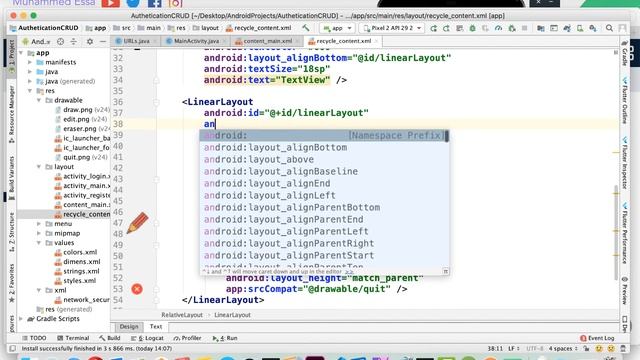Open the app run configuration dropdown
The width and height of the screenshot is (640, 360).
click(337, 28)
